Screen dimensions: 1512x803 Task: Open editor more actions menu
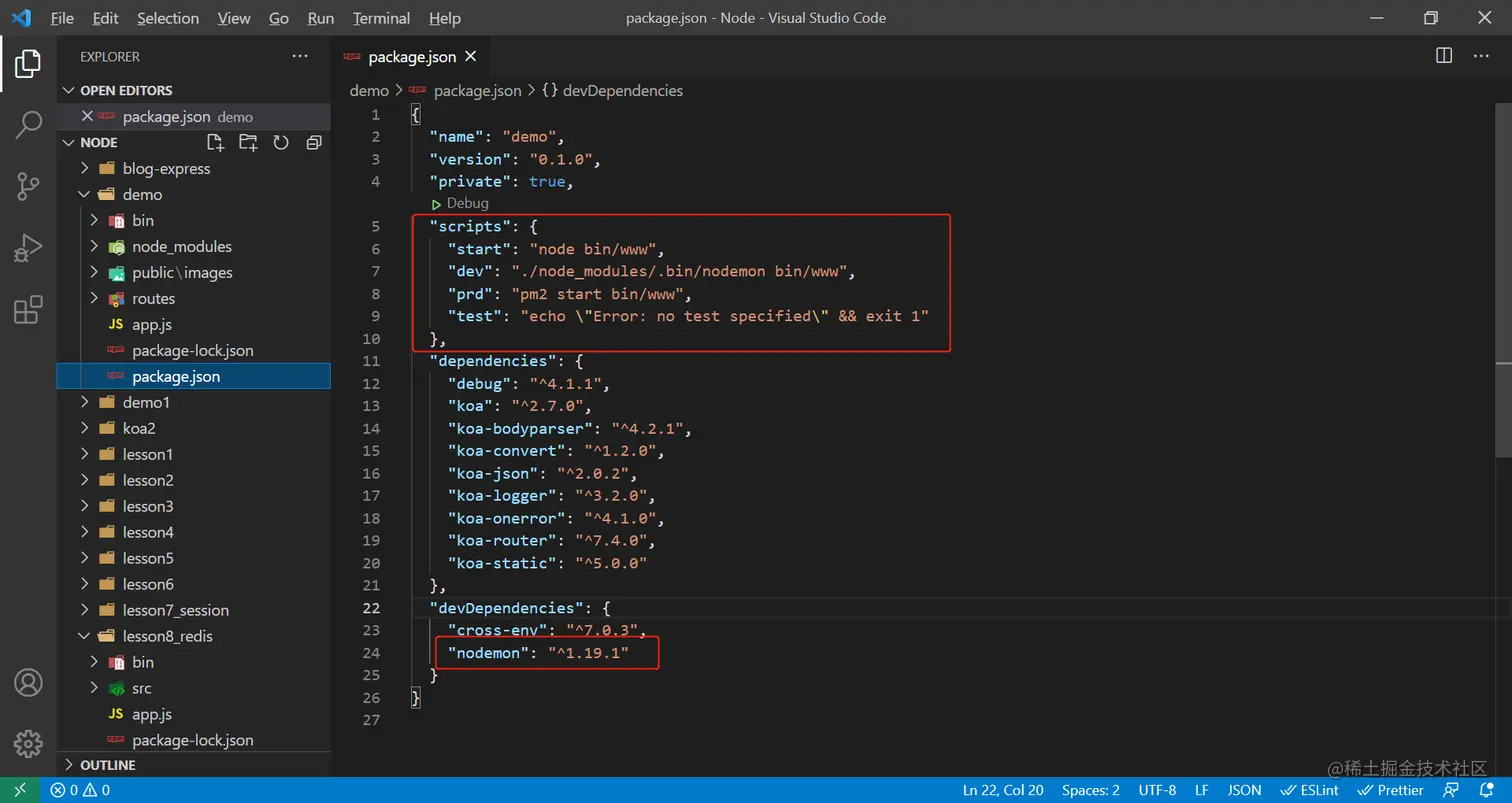pos(1482,56)
